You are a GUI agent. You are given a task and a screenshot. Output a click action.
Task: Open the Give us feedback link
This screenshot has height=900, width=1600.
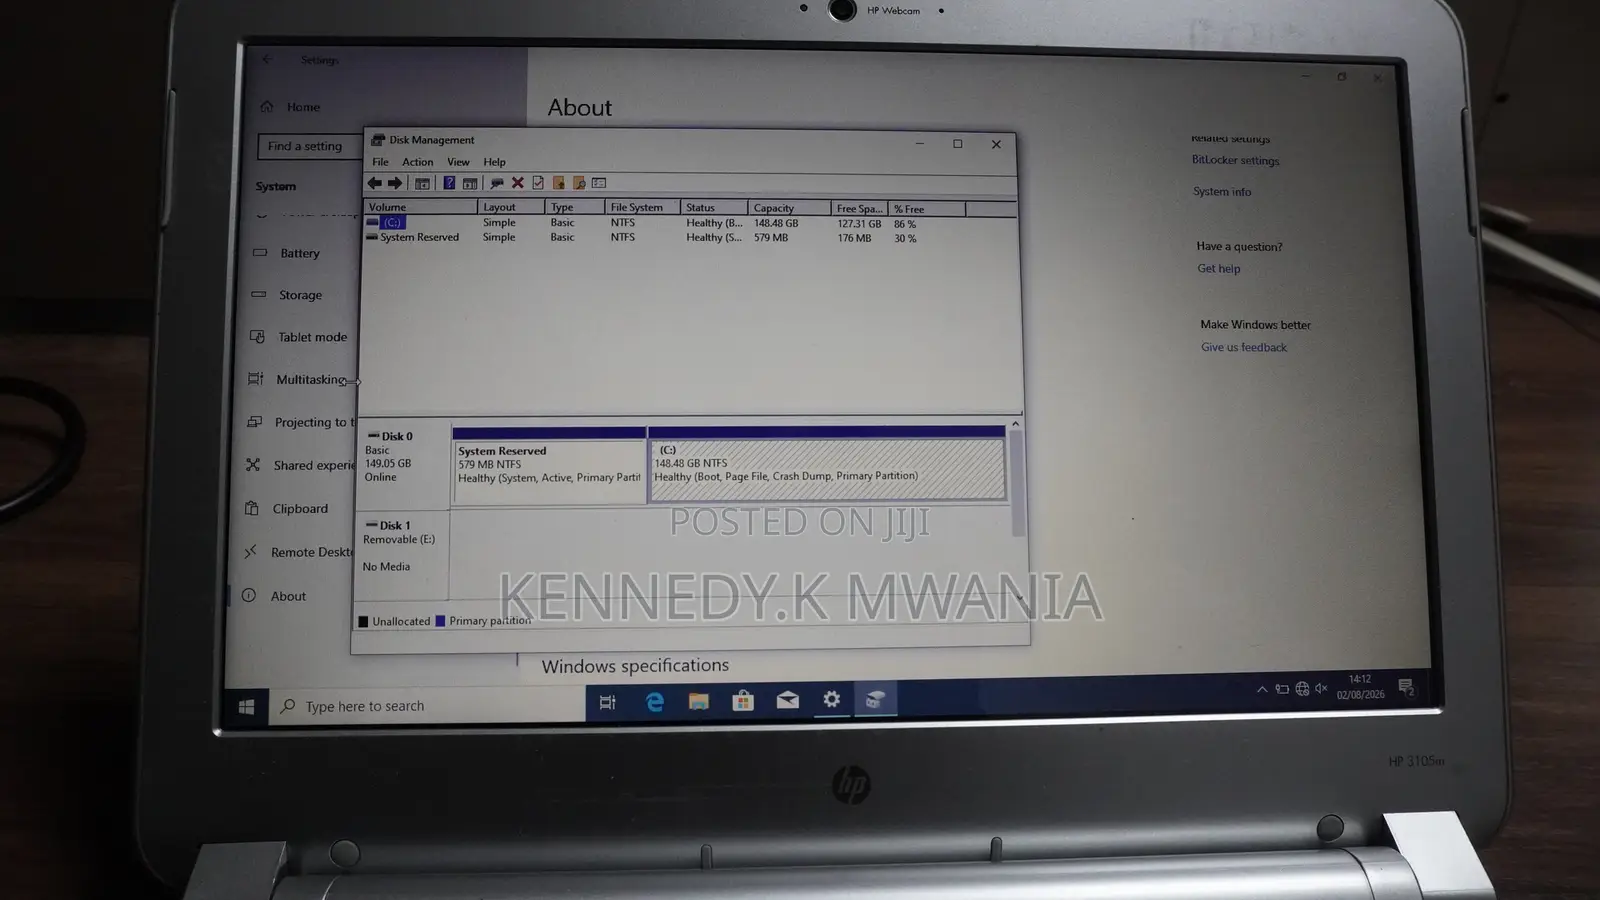coord(1244,347)
